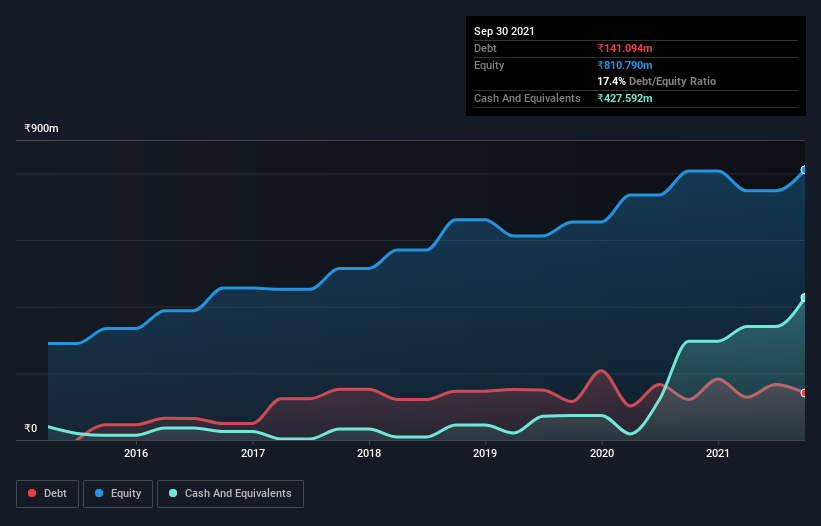Click the Debt row label in tooltip
The width and height of the screenshot is (821, 526).
click(x=485, y=48)
